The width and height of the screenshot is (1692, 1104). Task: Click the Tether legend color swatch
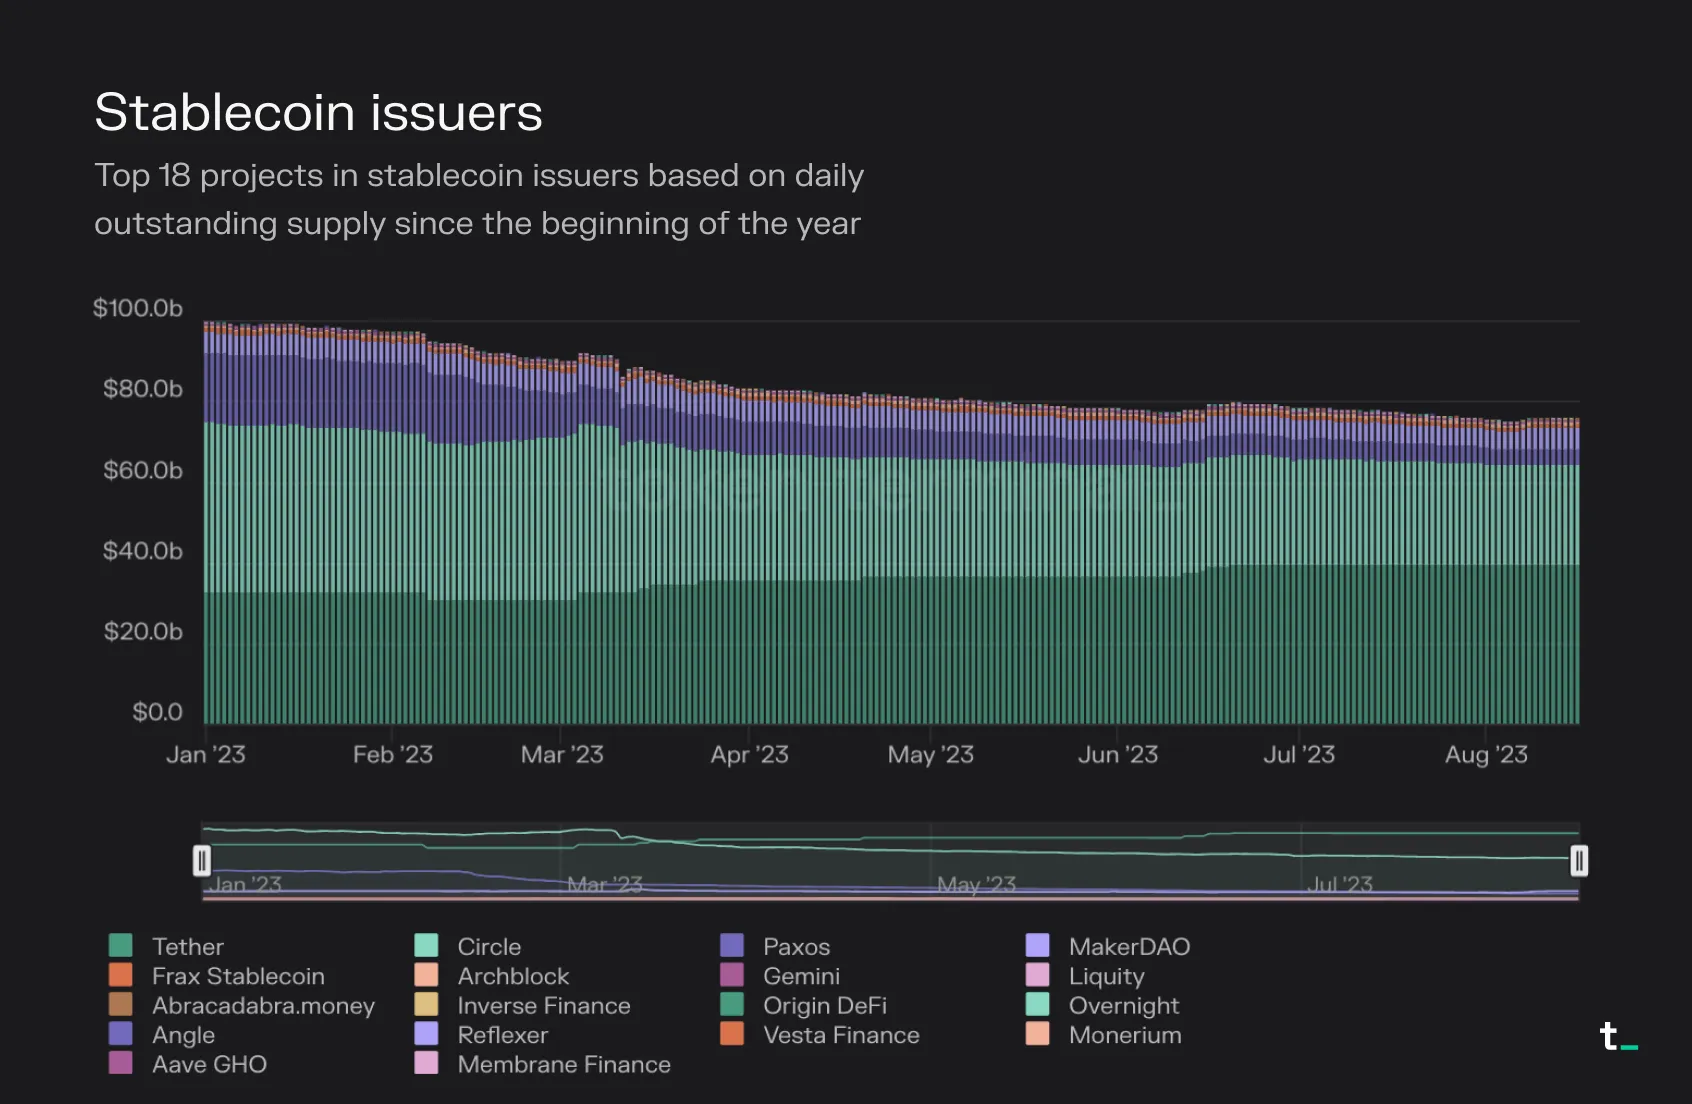(x=120, y=946)
